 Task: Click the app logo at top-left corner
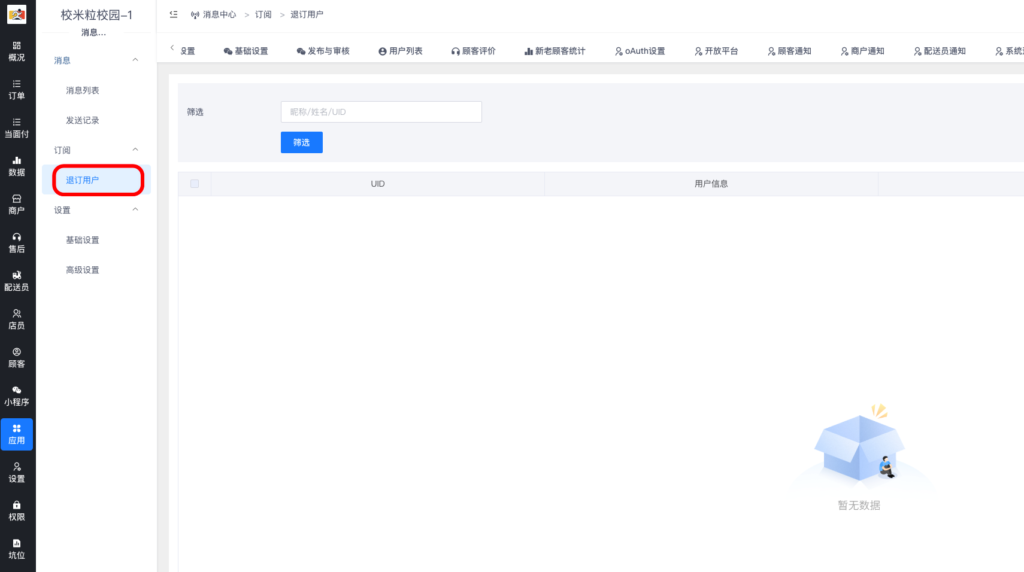click(x=16, y=14)
